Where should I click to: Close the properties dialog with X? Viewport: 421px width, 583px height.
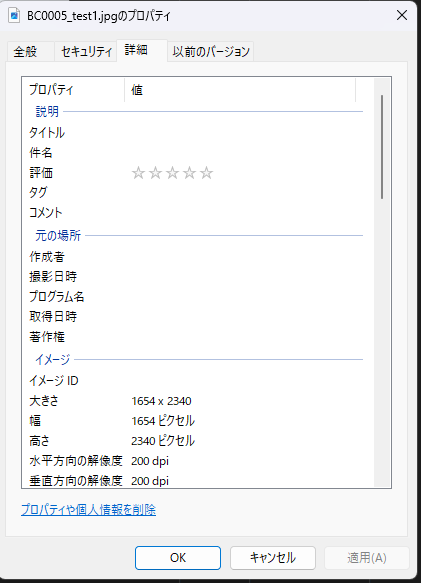(x=402, y=15)
